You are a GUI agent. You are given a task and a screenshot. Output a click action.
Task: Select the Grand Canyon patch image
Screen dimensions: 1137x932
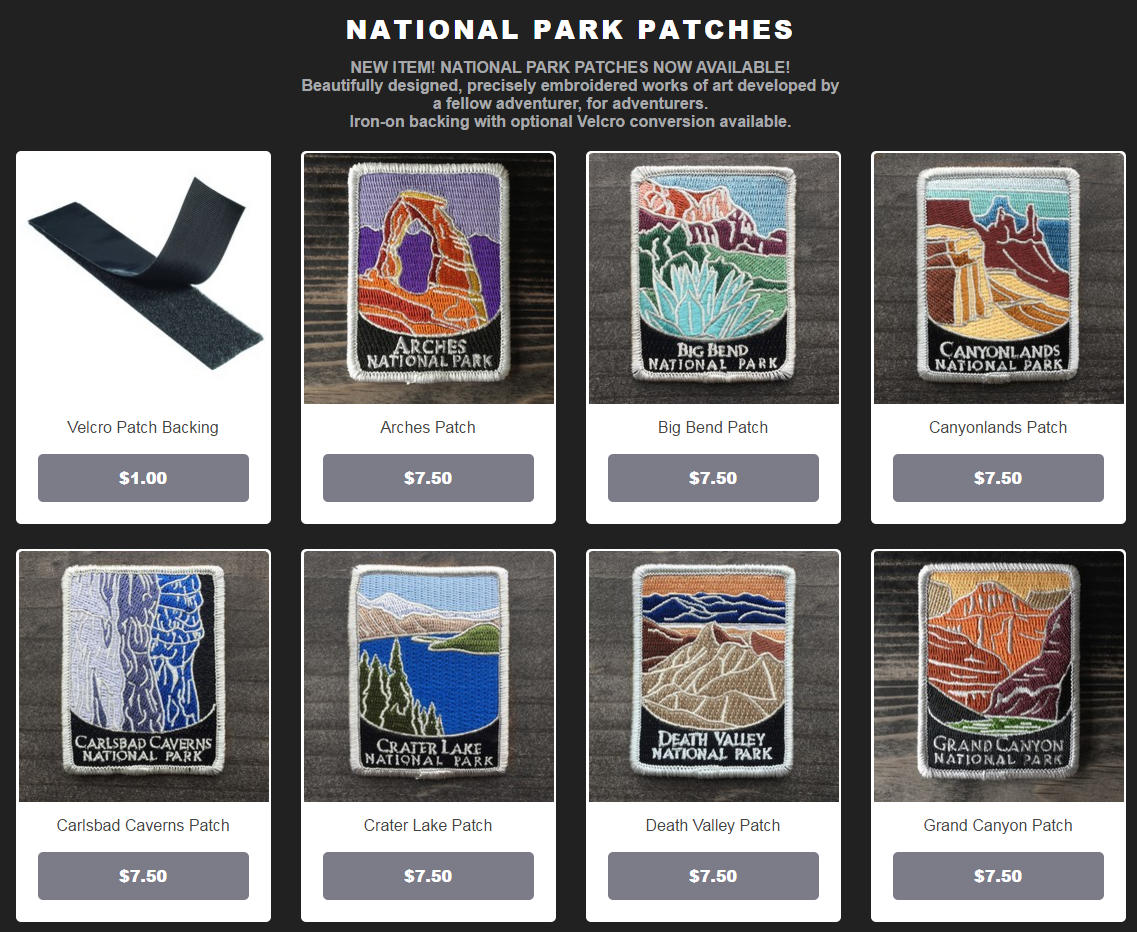[999, 677]
